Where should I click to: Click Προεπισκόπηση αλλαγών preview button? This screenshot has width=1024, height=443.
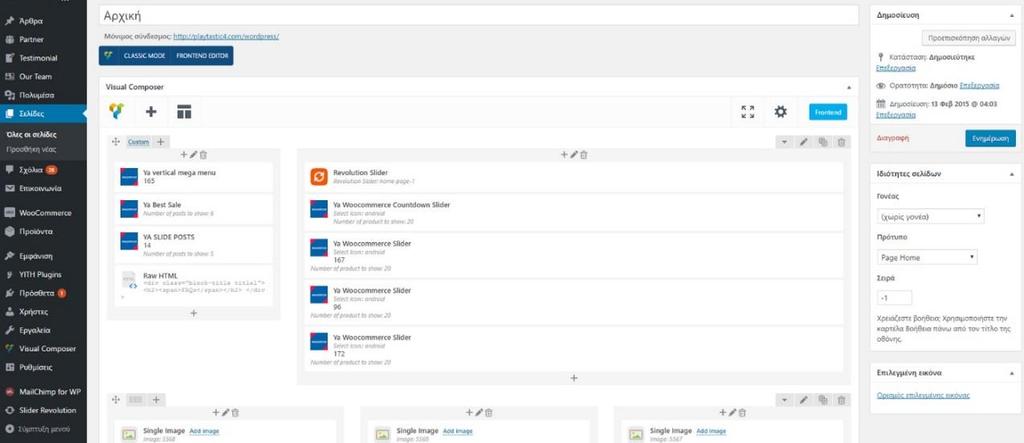click(x=968, y=38)
